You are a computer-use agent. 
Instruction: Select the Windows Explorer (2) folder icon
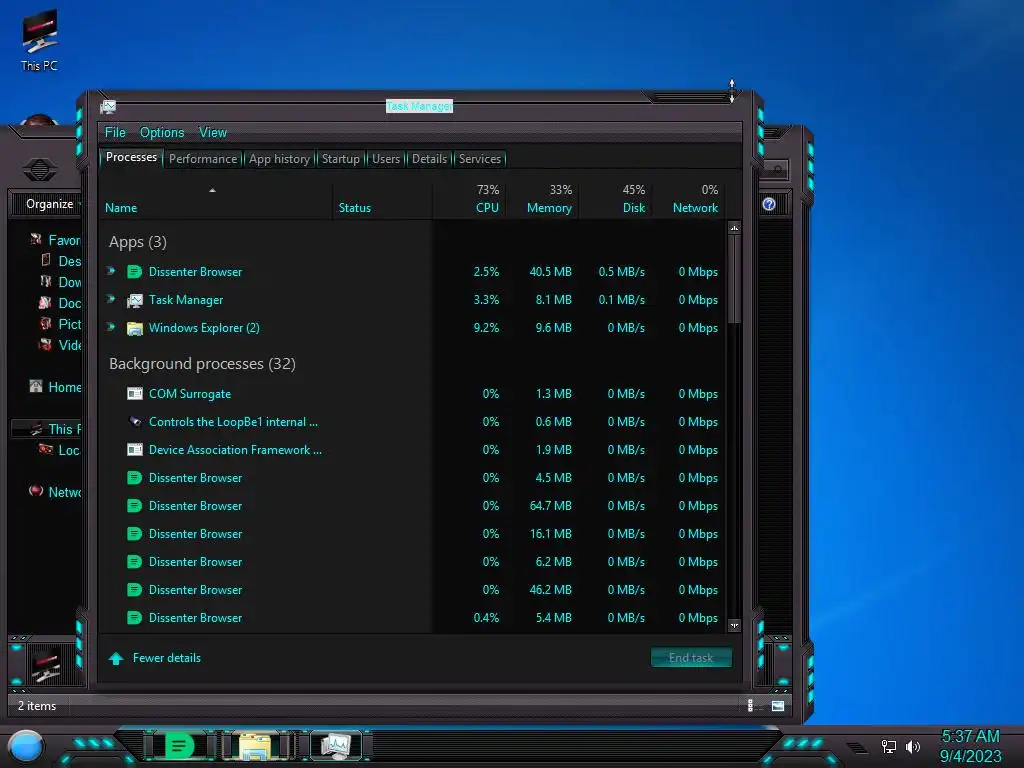135,328
